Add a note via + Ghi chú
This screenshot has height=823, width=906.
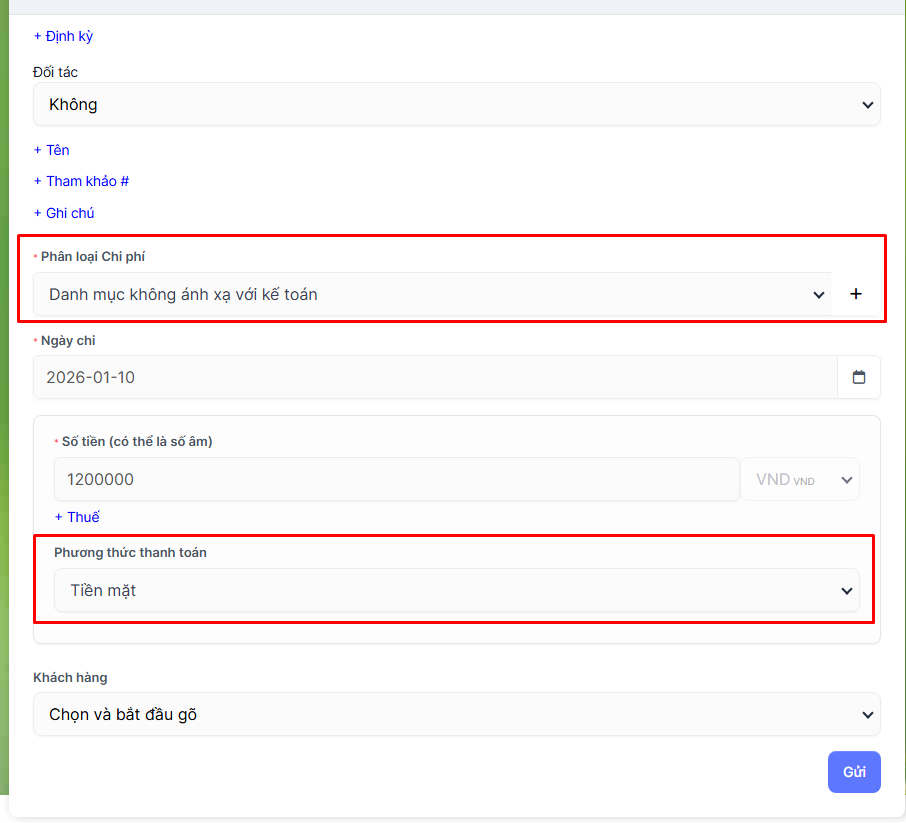click(x=64, y=213)
